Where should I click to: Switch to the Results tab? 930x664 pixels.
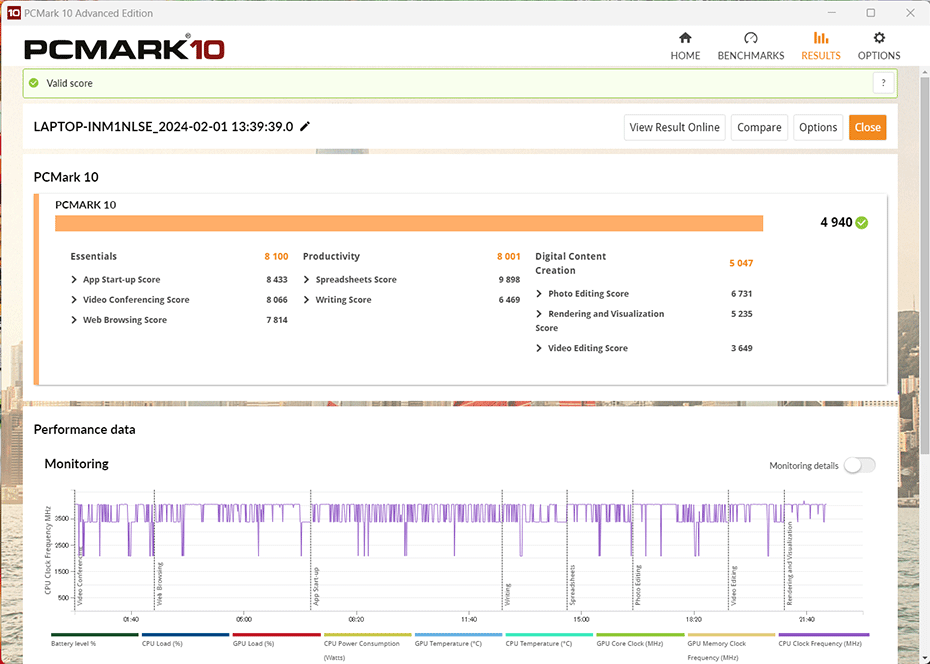(820, 46)
